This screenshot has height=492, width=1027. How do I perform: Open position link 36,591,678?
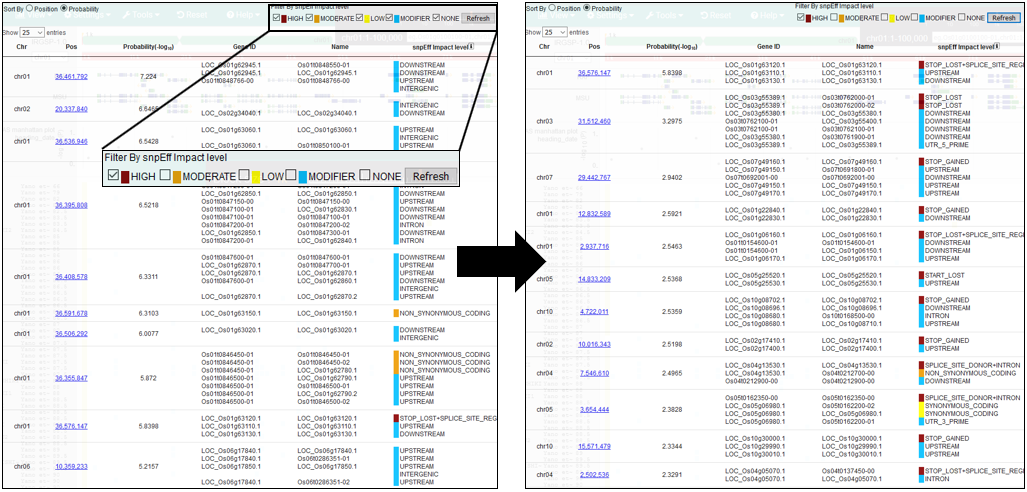point(71,313)
